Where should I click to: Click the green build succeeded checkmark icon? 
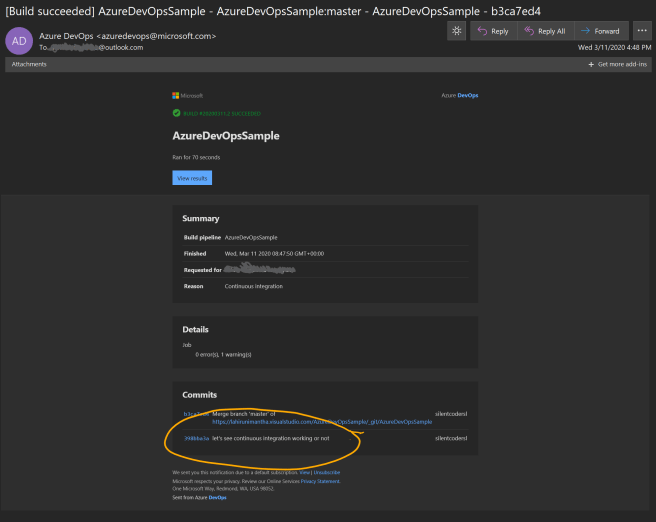176,113
